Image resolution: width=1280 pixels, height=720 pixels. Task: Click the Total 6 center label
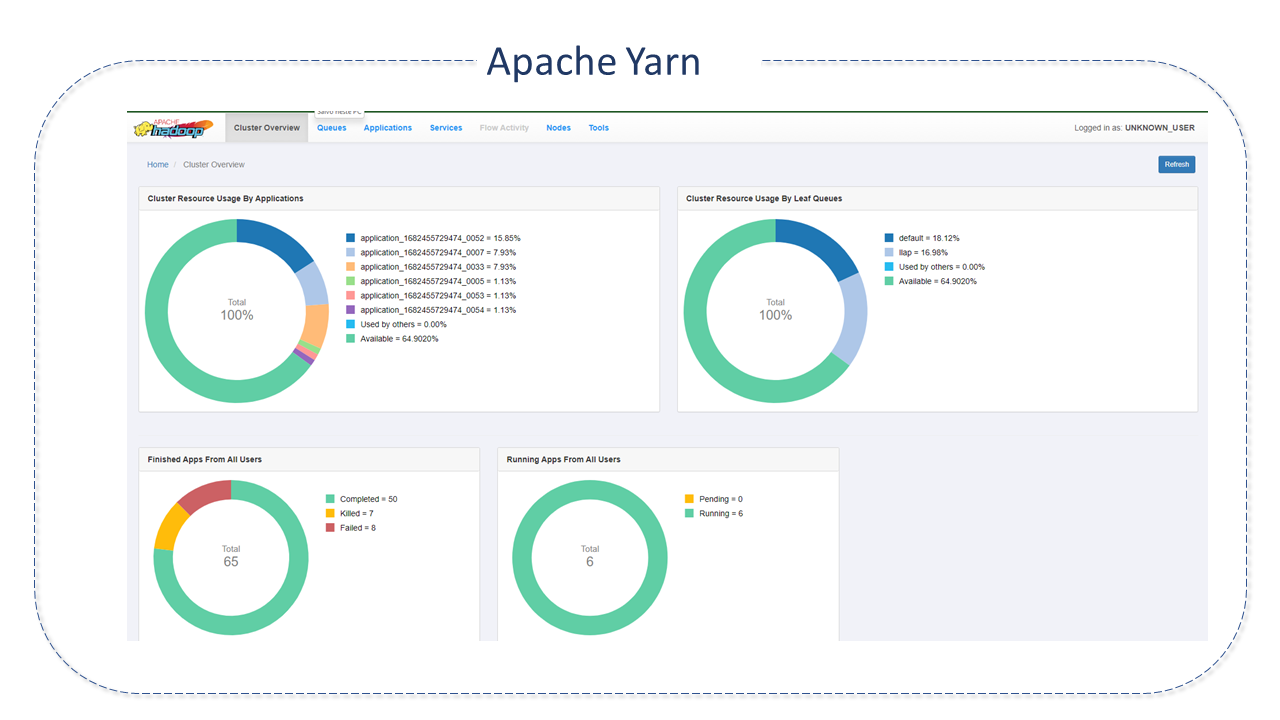(590, 556)
